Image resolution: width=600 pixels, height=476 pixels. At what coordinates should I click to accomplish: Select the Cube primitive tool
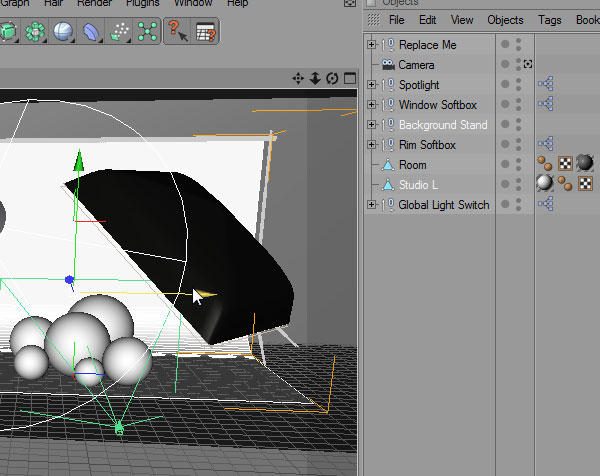click(8, 31)
